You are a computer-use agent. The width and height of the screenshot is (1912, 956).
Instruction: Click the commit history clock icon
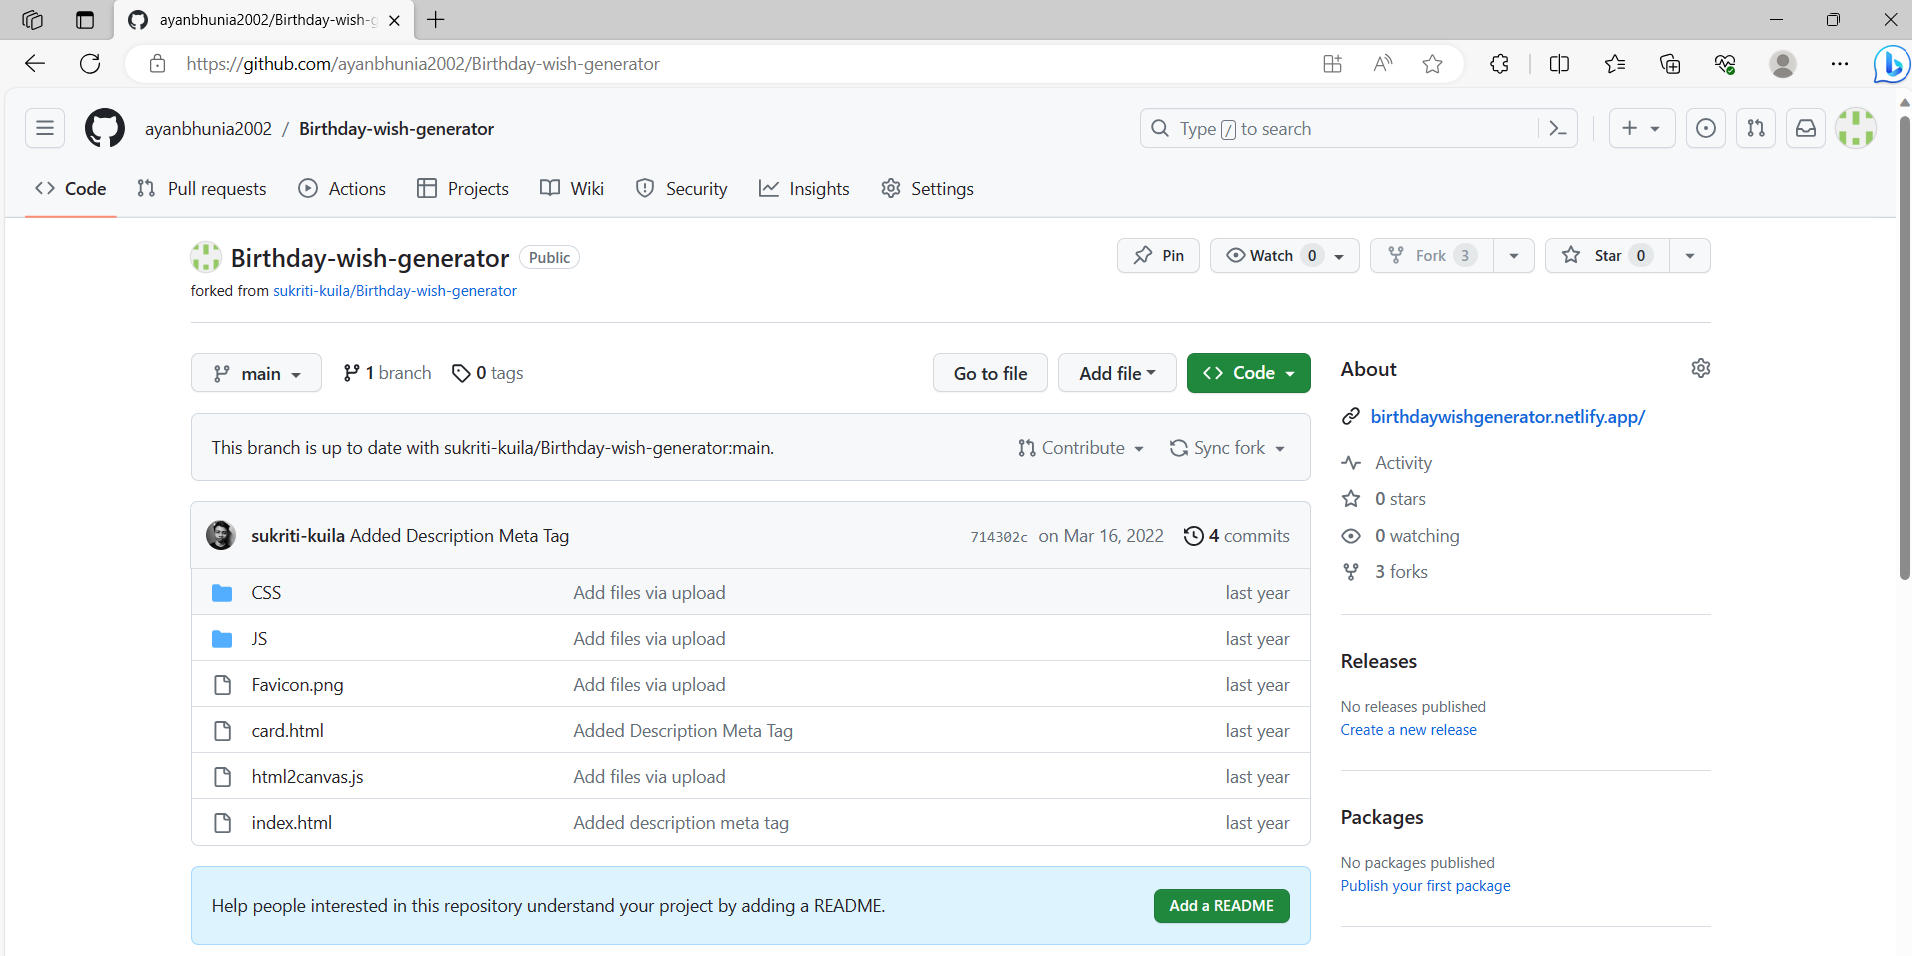coord(1194,535)
